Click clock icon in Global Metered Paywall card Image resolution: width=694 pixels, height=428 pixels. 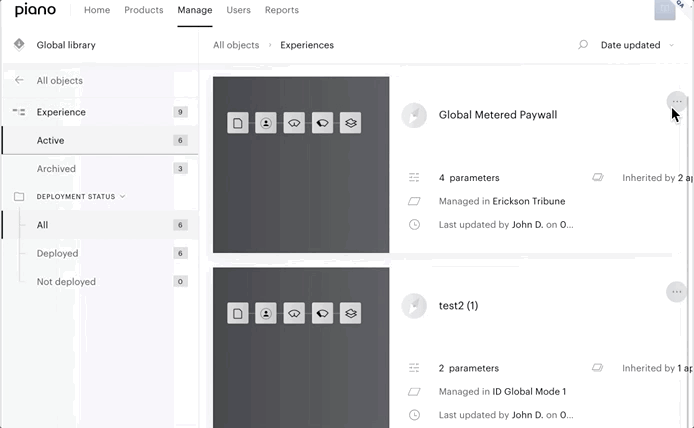click(x=414, y=224)
